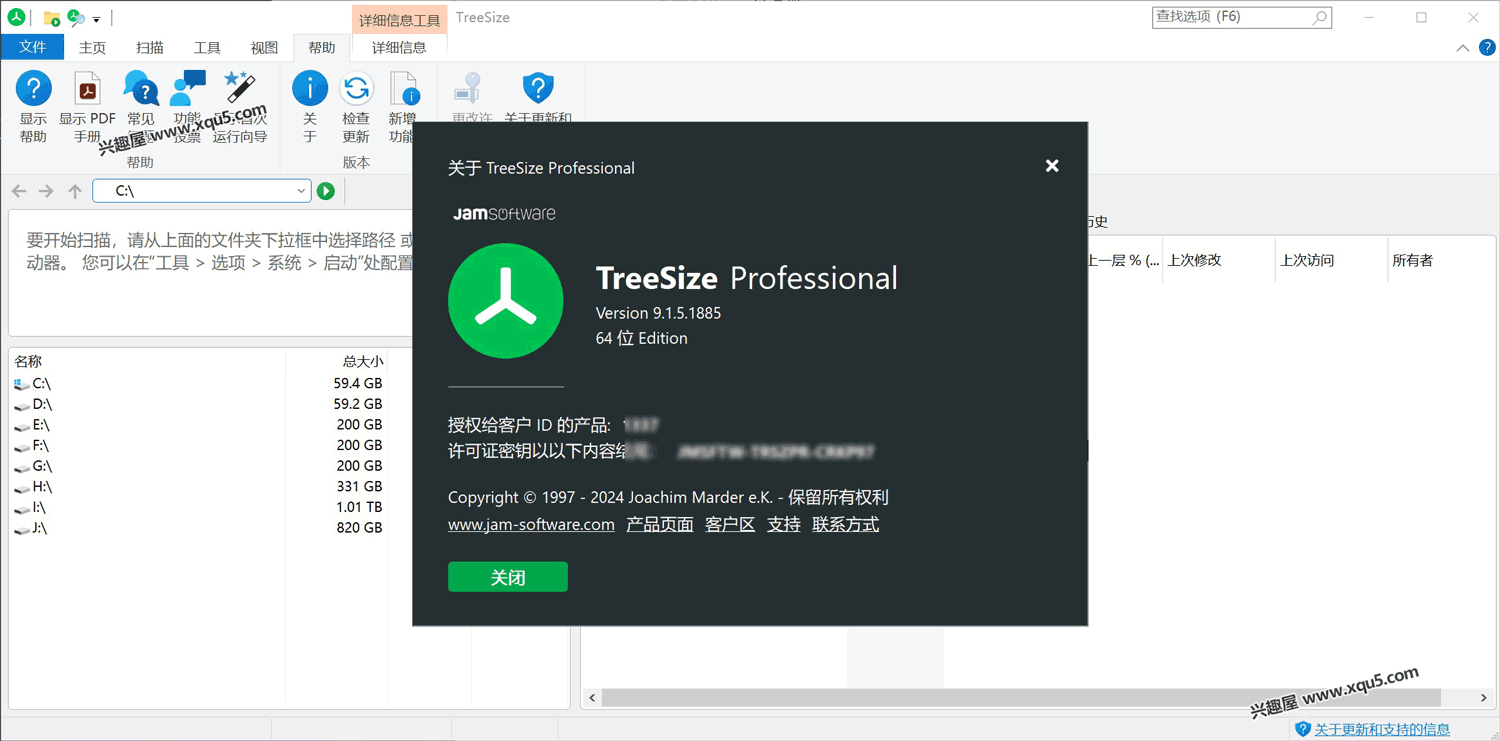Select the F:\ drive row
This screenshot has height=741, width=1500.
198,445
